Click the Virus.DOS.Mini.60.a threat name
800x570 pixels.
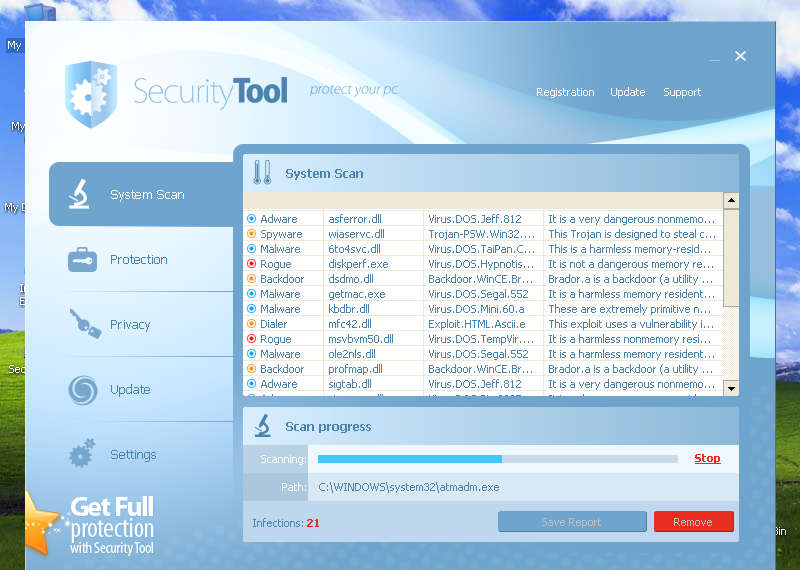[x=476, y=309]
